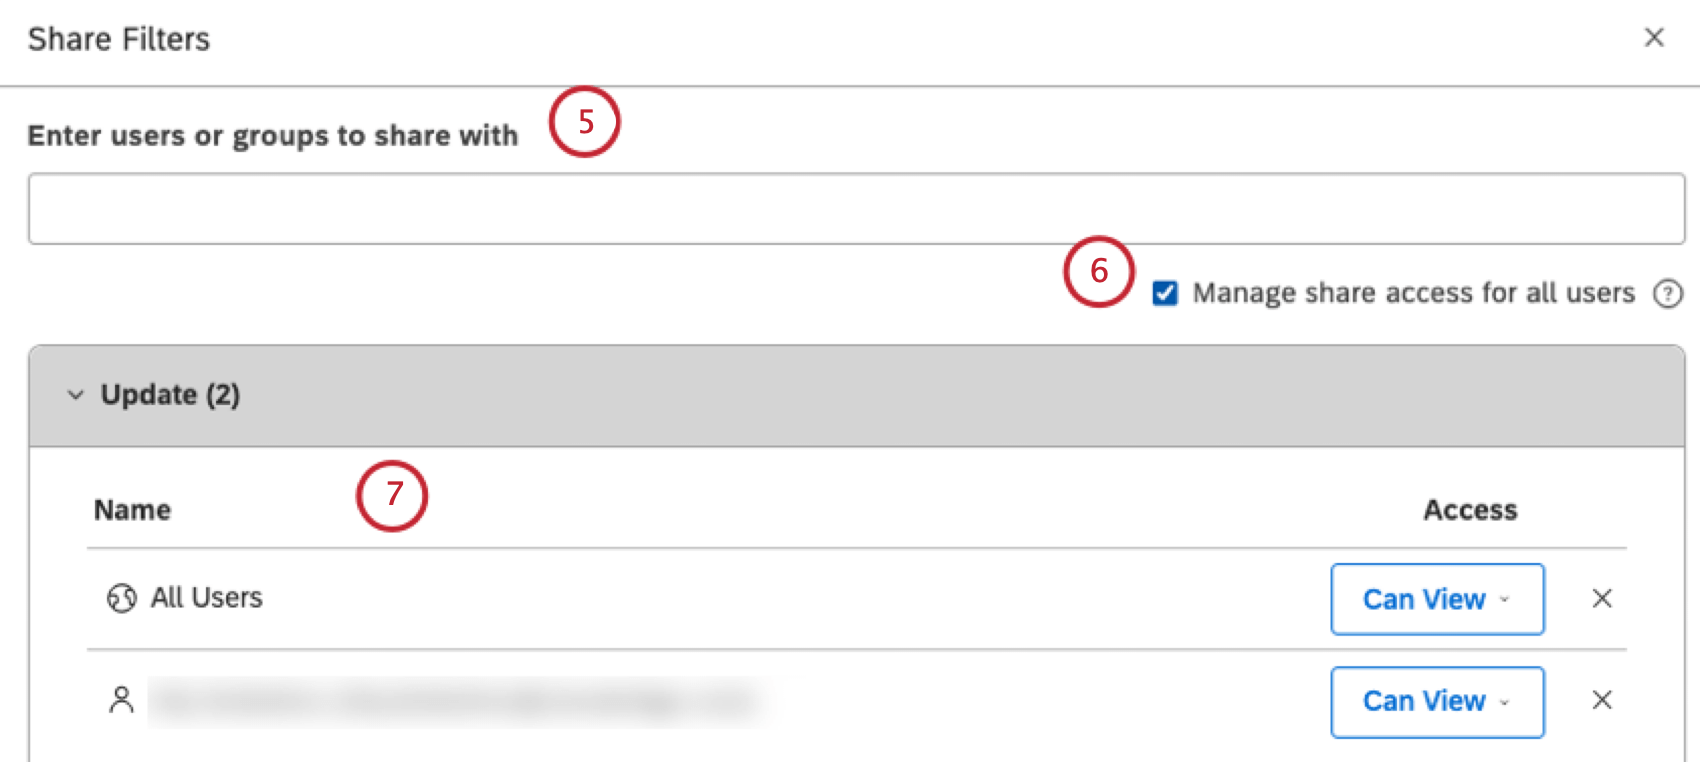Click the Name column header

[131, 509]
